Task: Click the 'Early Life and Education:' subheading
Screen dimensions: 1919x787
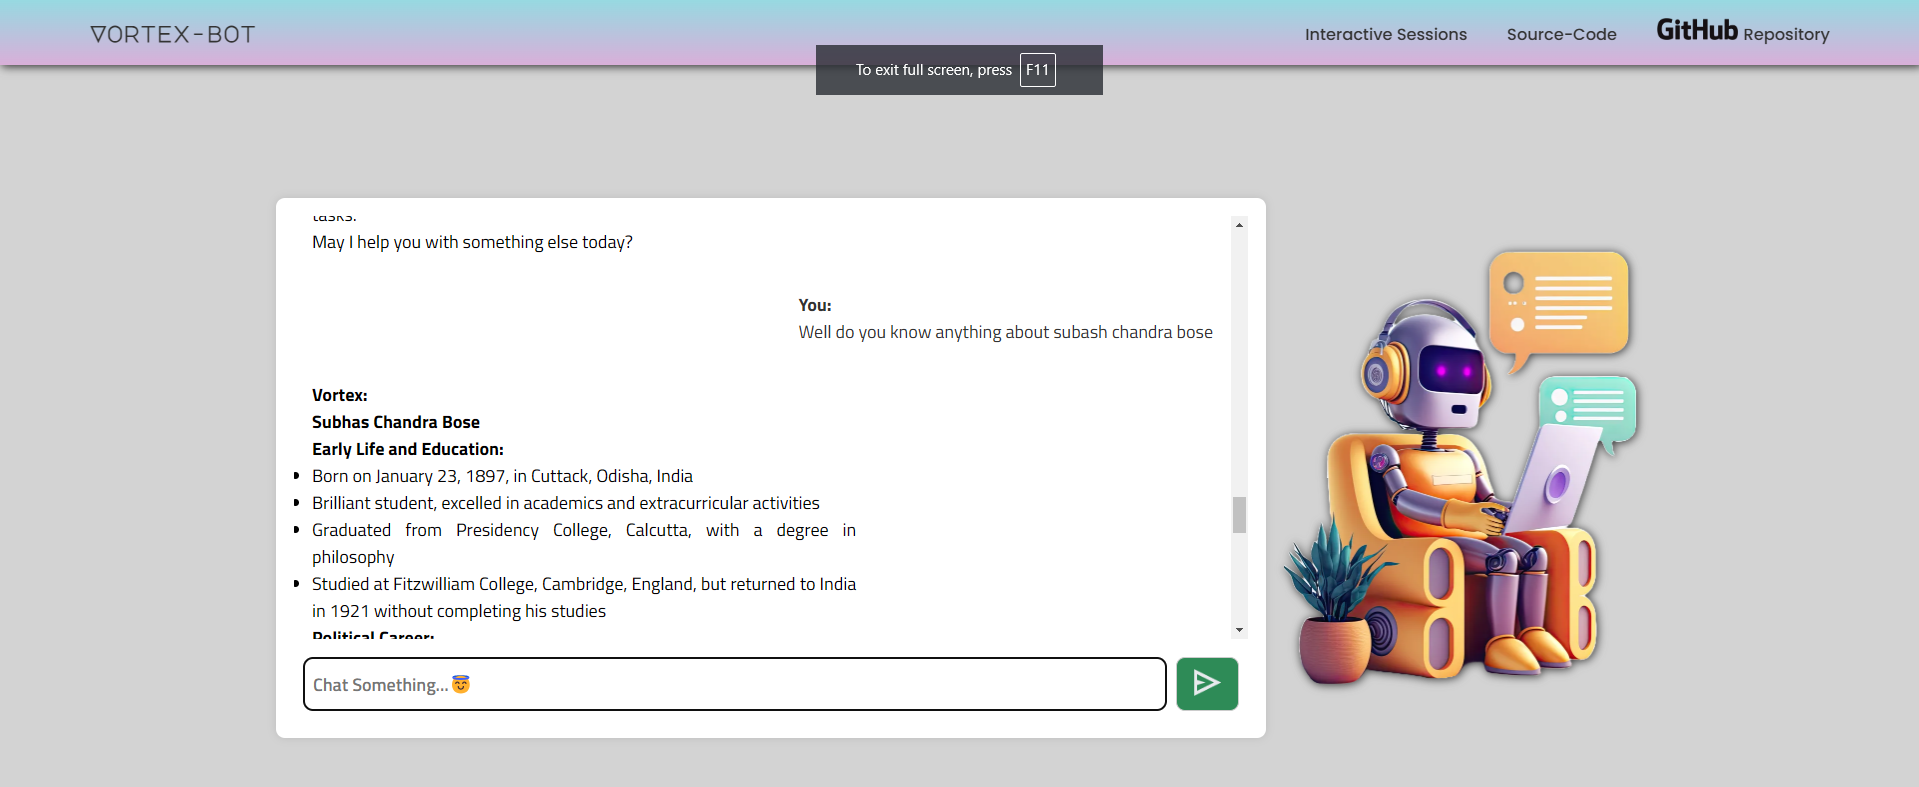Action: click(408, 449)
